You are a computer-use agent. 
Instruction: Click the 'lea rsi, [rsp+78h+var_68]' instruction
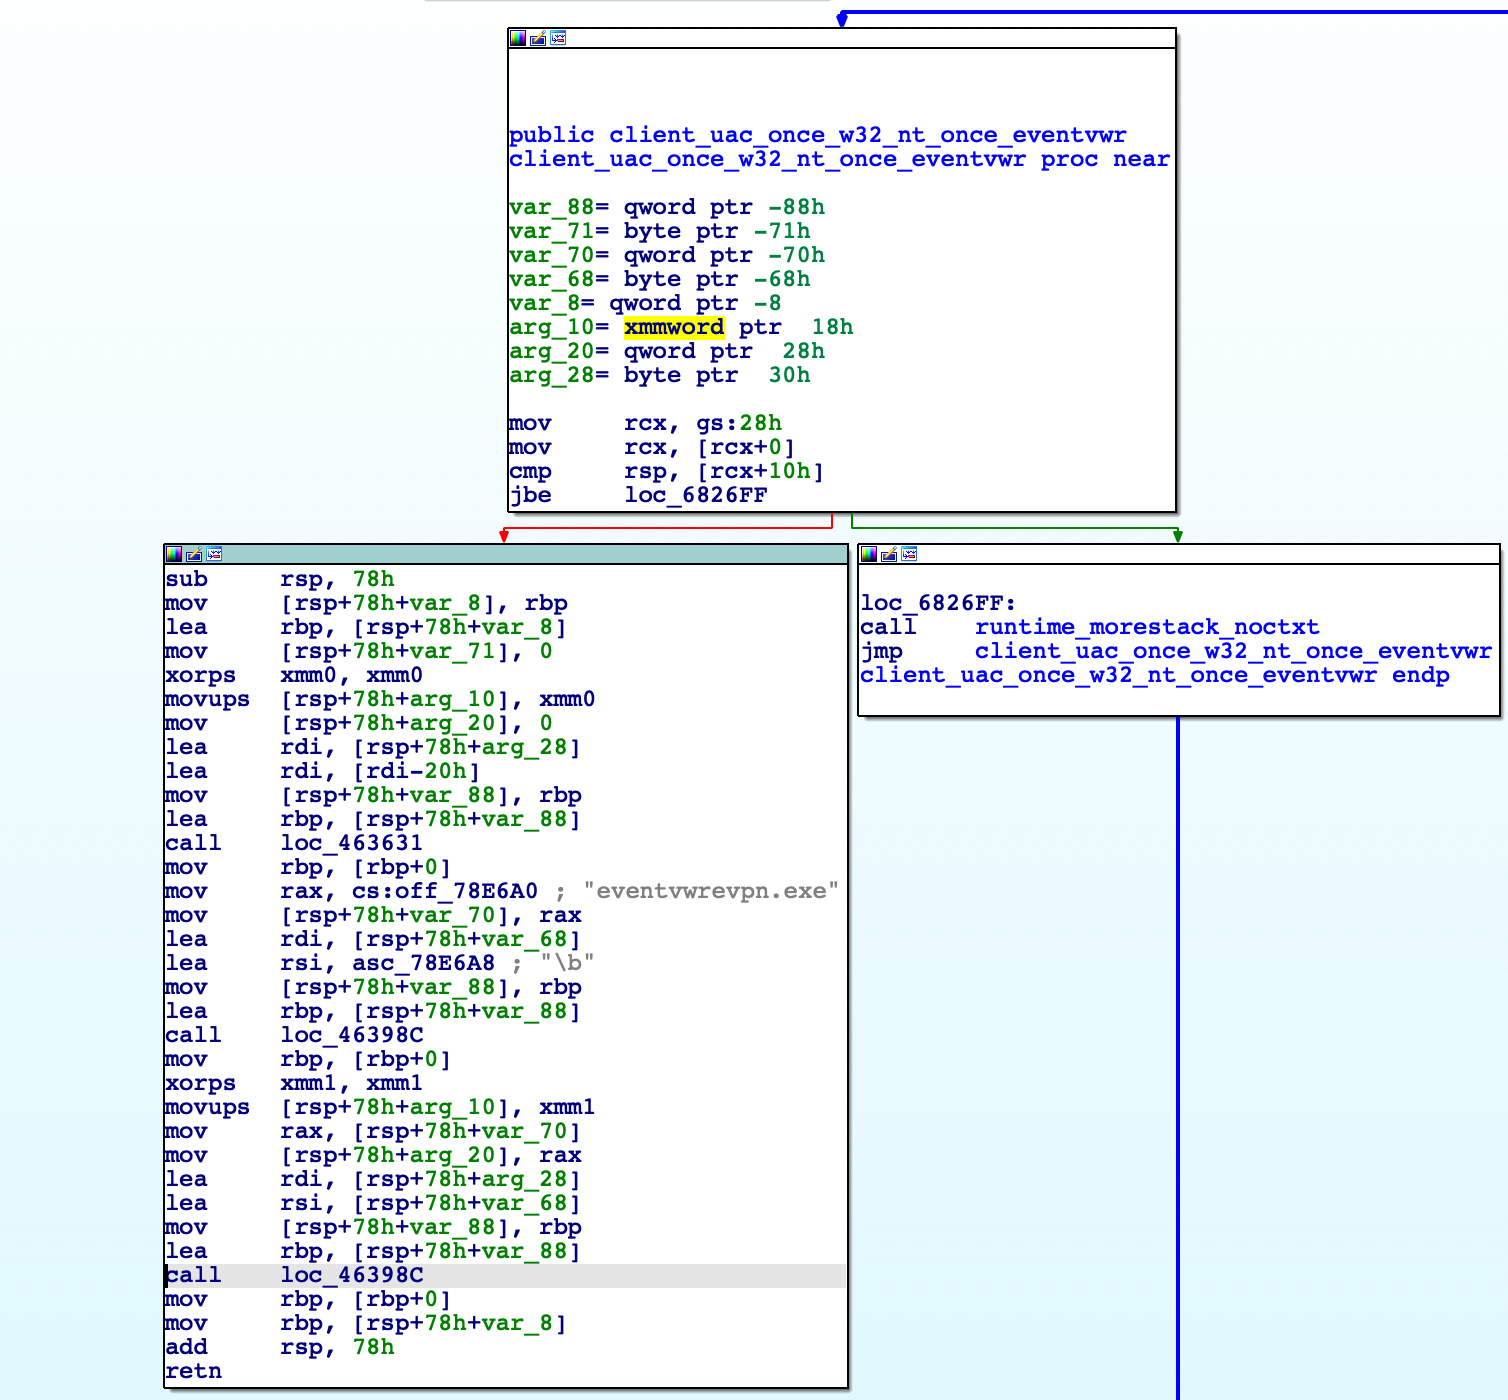pyautogui.click(x=373, y=1203)
